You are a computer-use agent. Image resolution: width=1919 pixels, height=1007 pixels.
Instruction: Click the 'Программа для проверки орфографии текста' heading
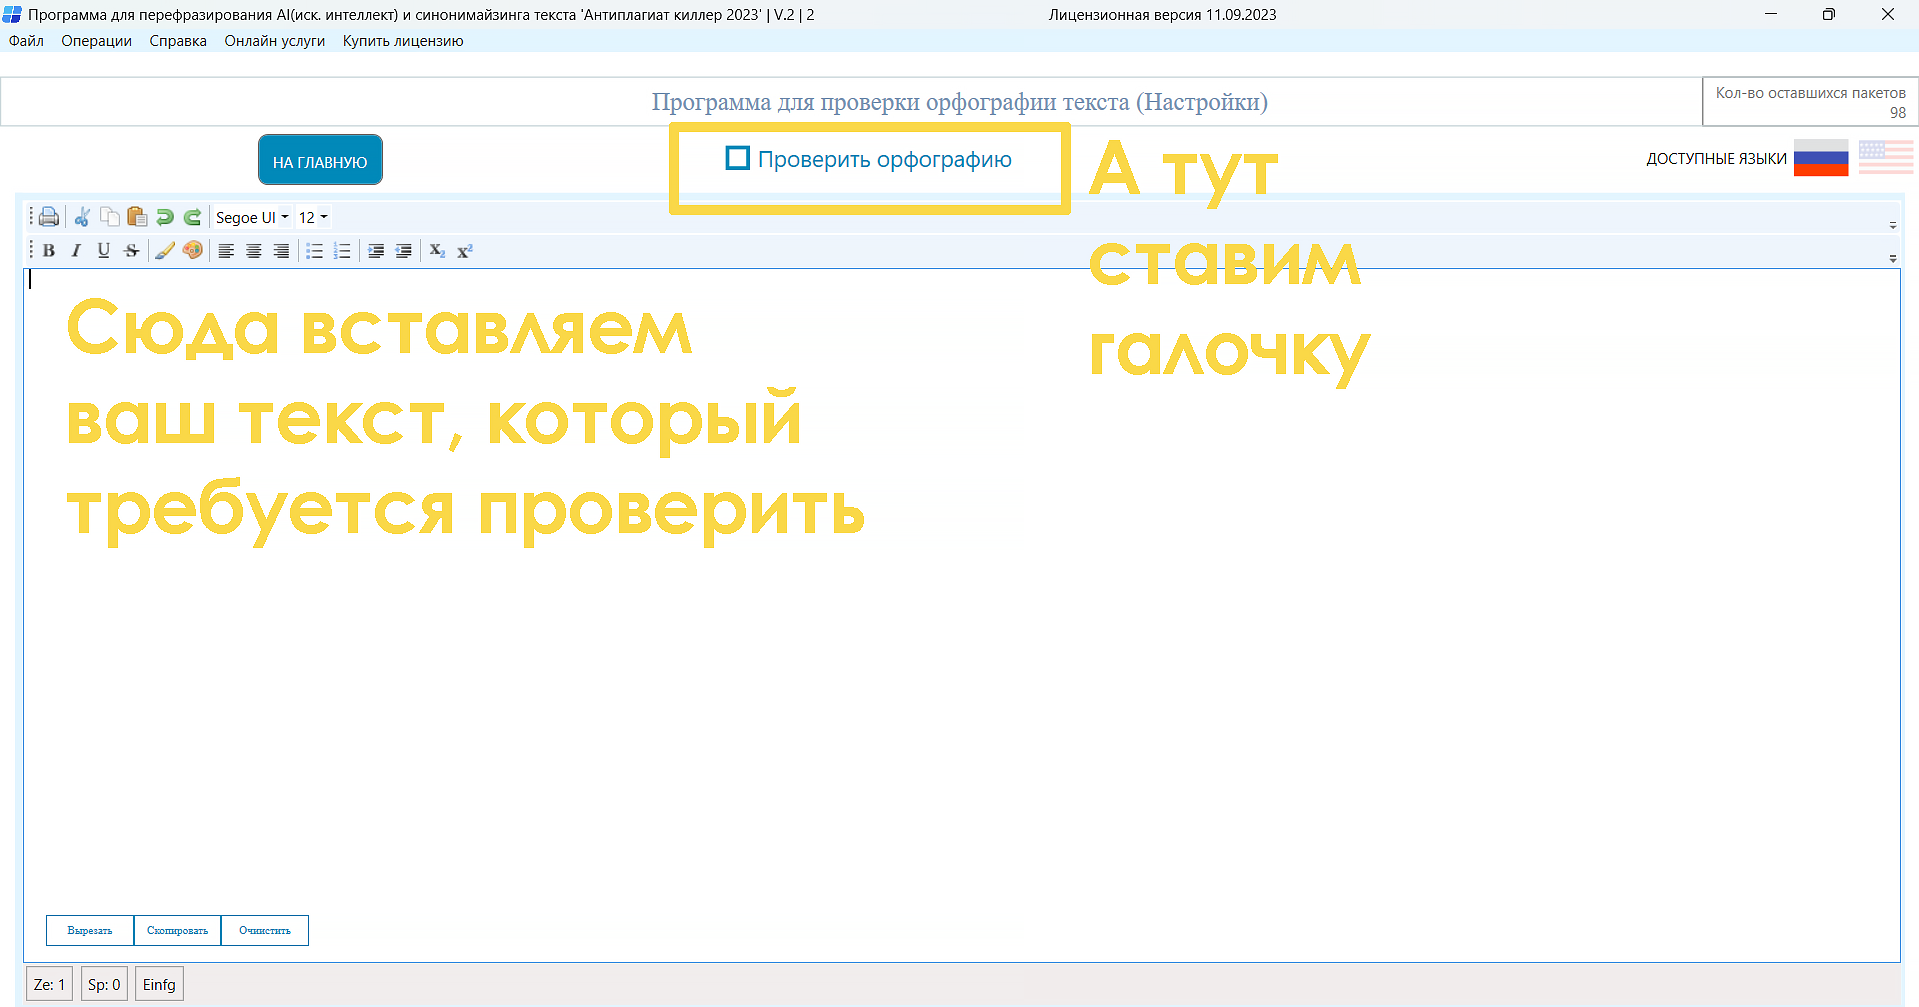click(x=960, y=102)
